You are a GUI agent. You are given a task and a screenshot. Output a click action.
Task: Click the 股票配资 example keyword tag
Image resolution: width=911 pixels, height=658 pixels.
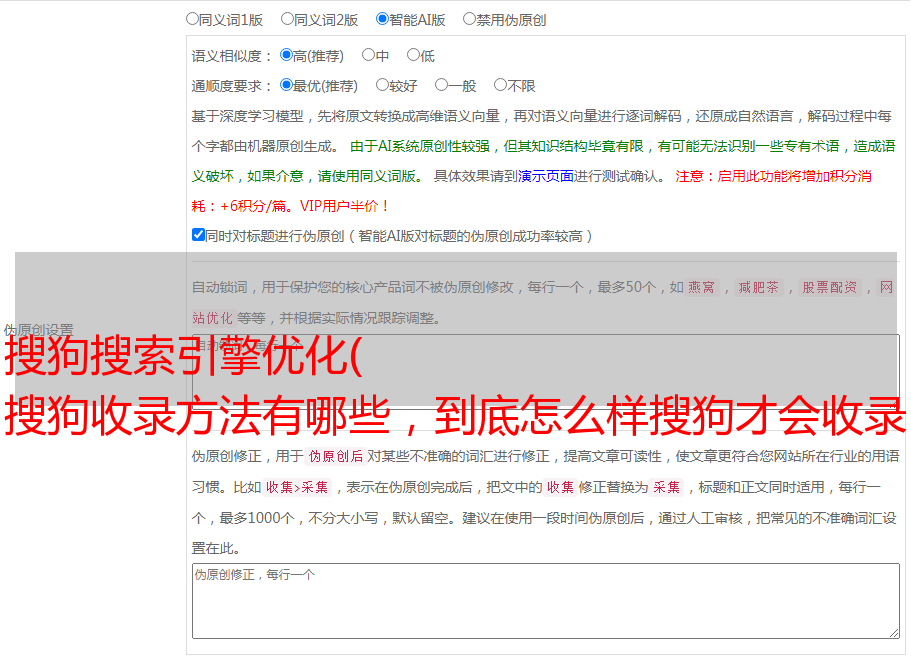pos(830,287)
